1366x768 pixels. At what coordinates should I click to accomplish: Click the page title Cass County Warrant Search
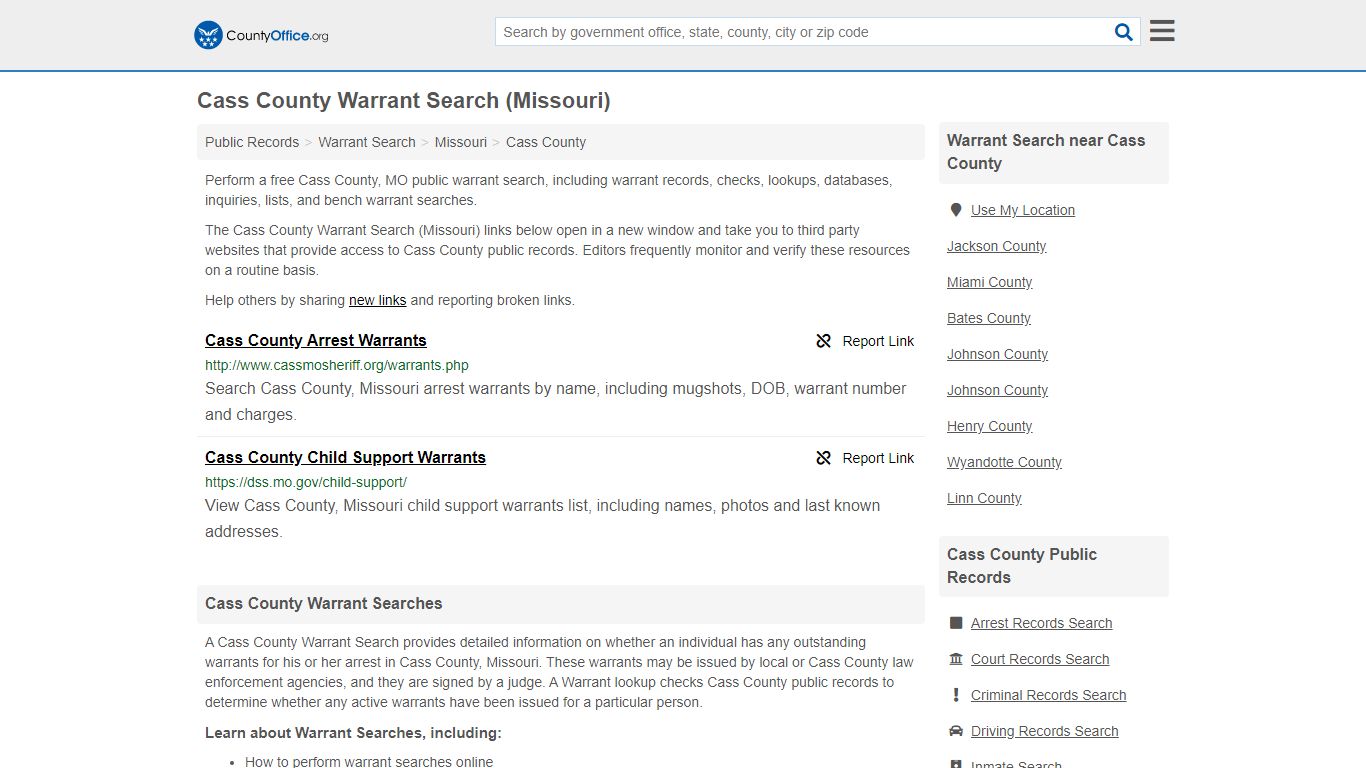coord(404,100)
